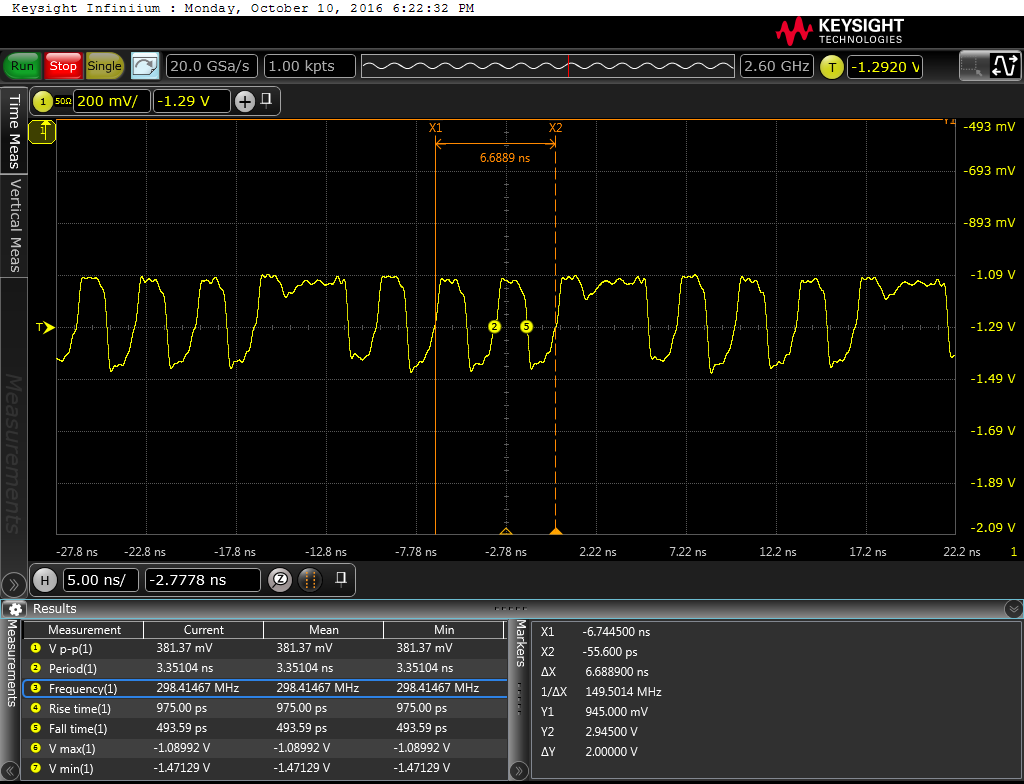Screen dimensions: 1024x784
Task: Click the yellow T trigger button
Action: (x=831, y=67)
